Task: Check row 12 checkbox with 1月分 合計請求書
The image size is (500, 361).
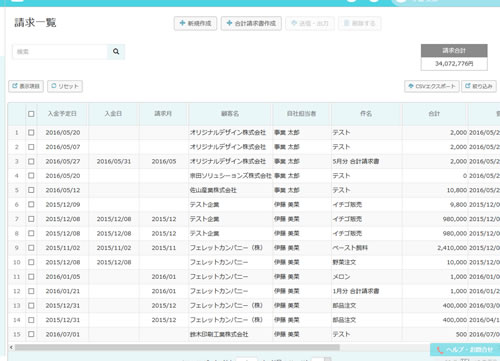Action: pos(31,291)
